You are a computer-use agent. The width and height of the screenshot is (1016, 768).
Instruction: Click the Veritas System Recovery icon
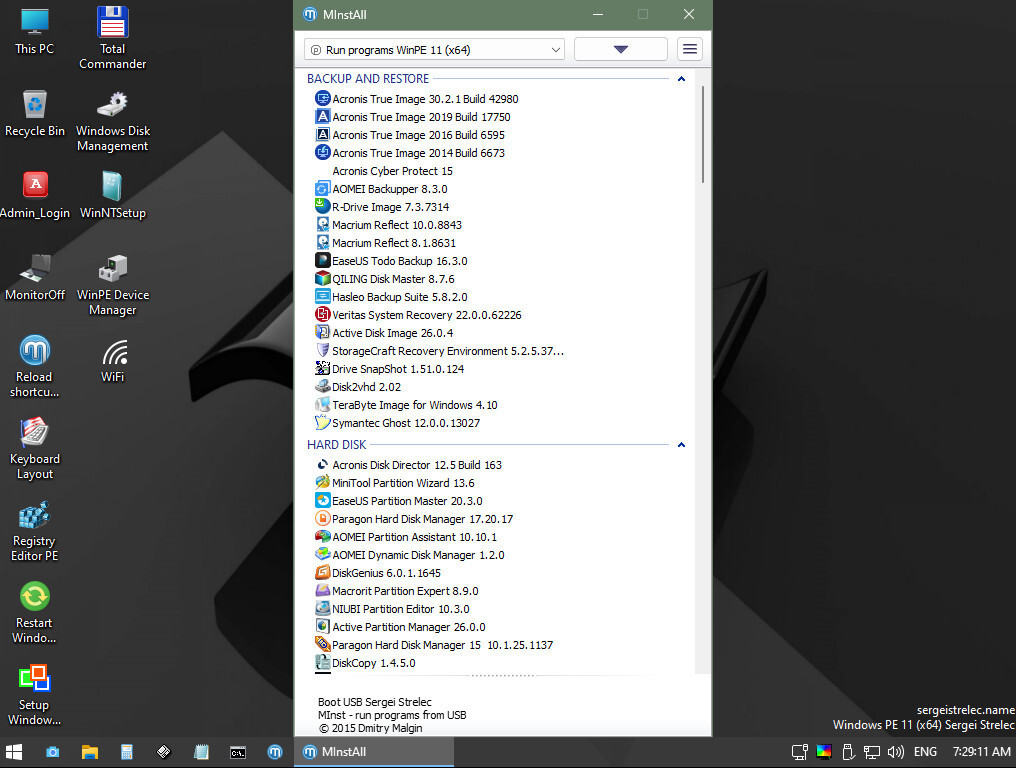coord(322,314)
